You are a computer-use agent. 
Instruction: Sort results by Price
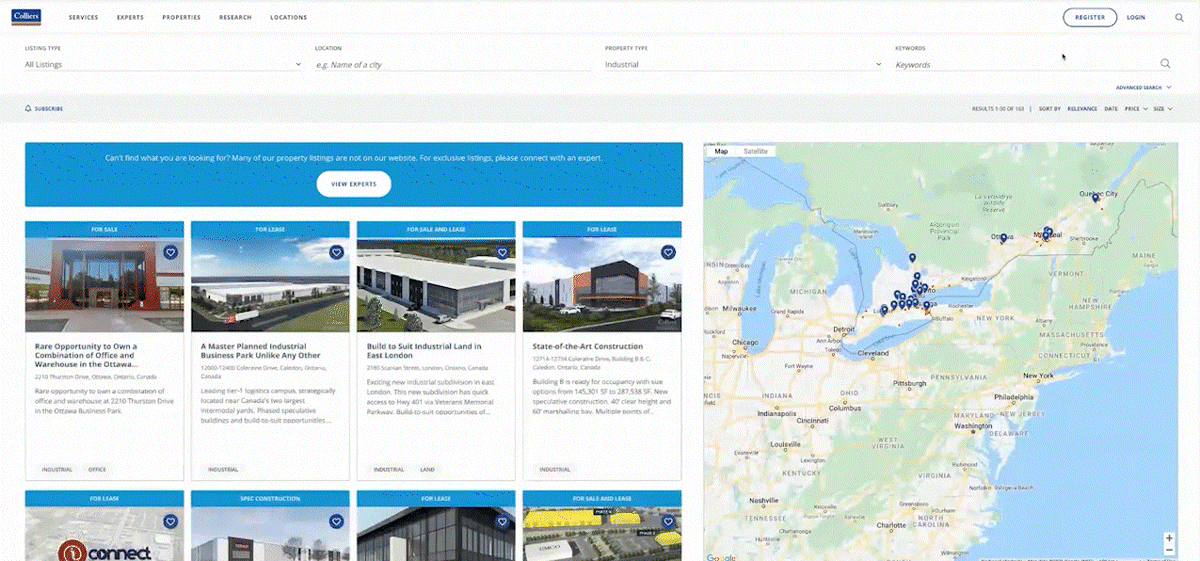point(1134,108)
